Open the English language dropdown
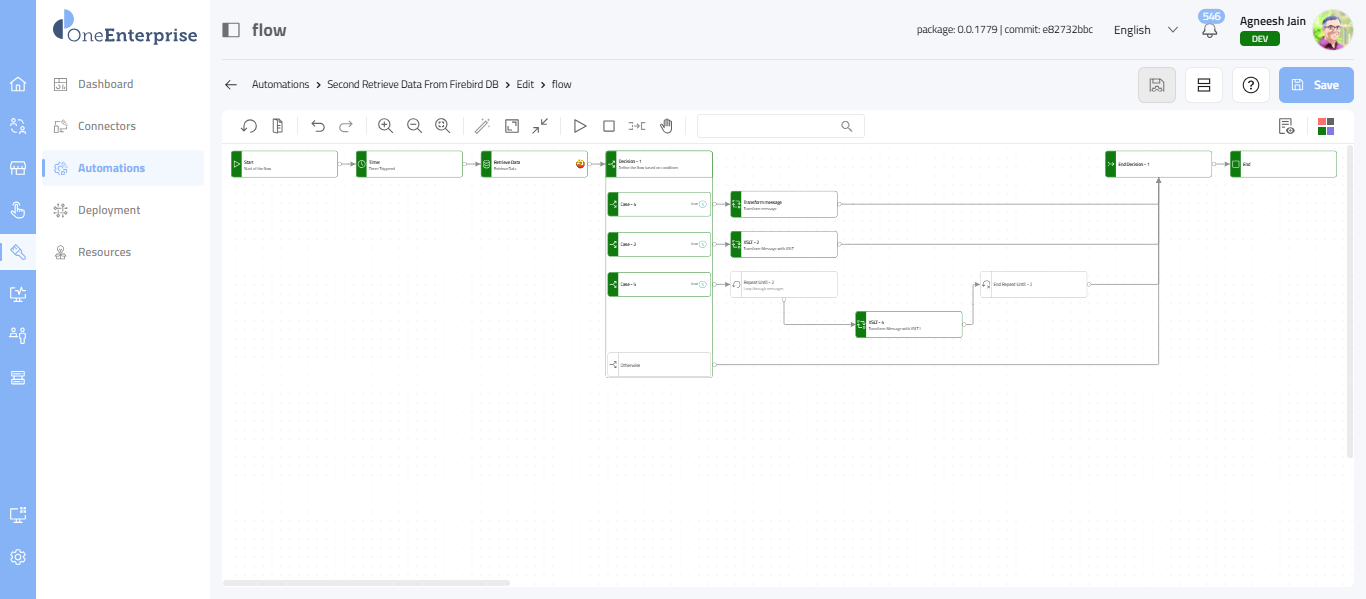This screenshot has width=1366, height=599. [x=1145, y=30]
